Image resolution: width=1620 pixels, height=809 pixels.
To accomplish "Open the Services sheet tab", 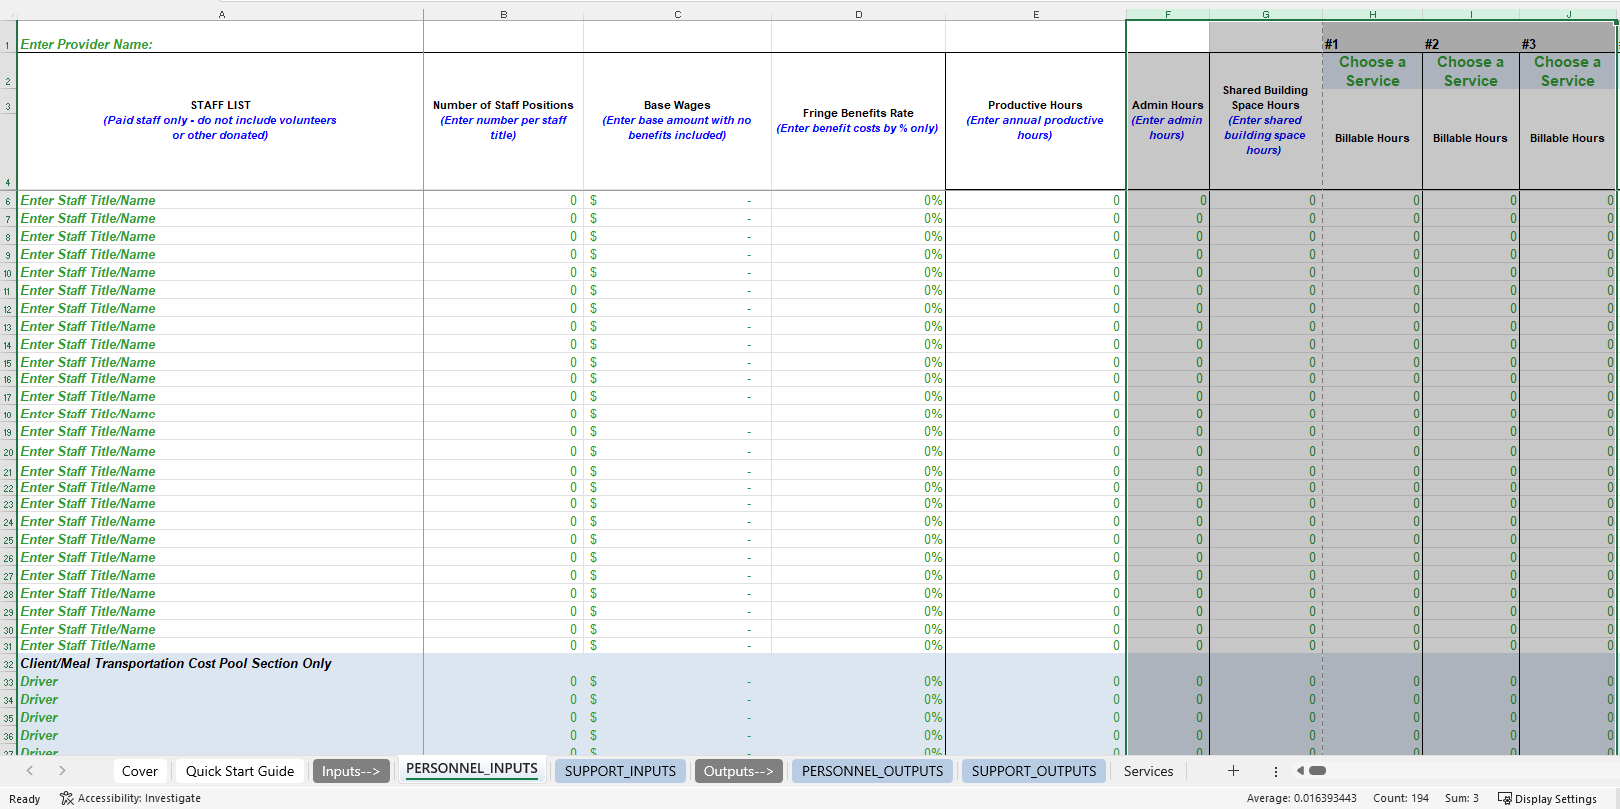I will [x=1148, y=771].
